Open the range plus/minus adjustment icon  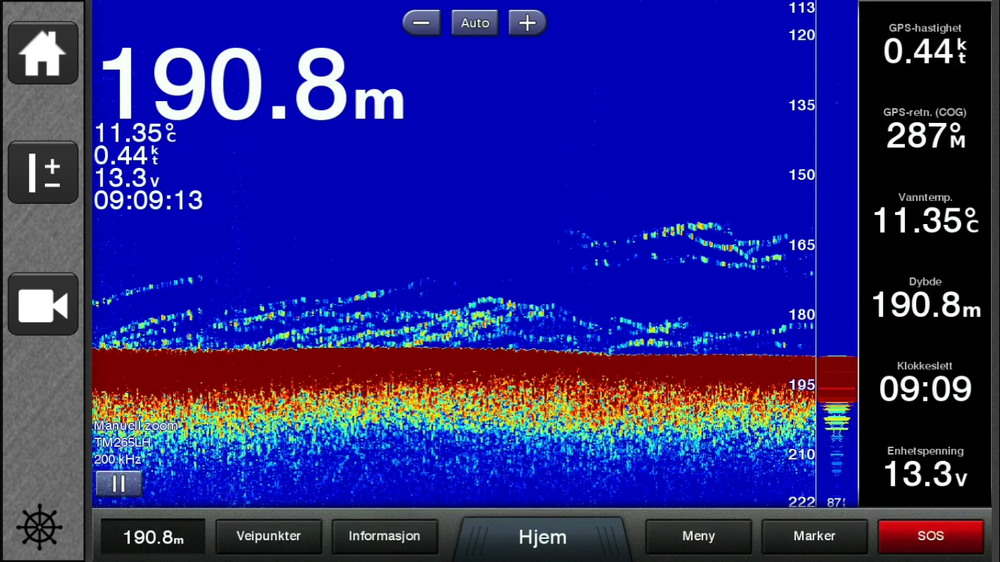pyautogui.click(x=43, y=172)
